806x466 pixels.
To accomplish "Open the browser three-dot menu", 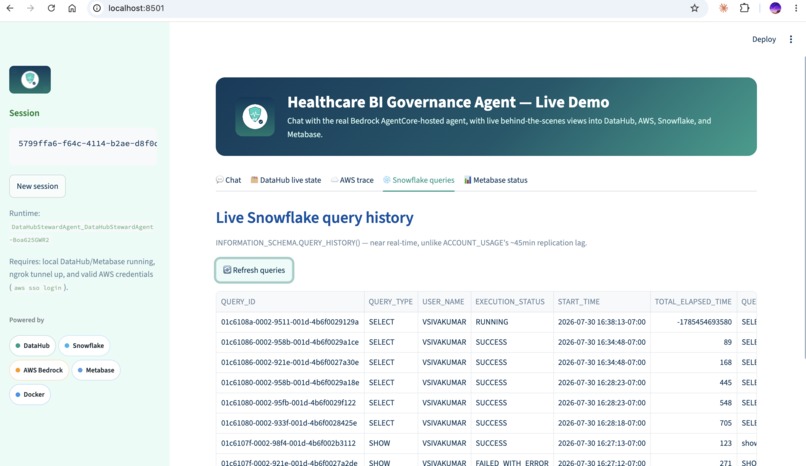I will pos(796,8).
